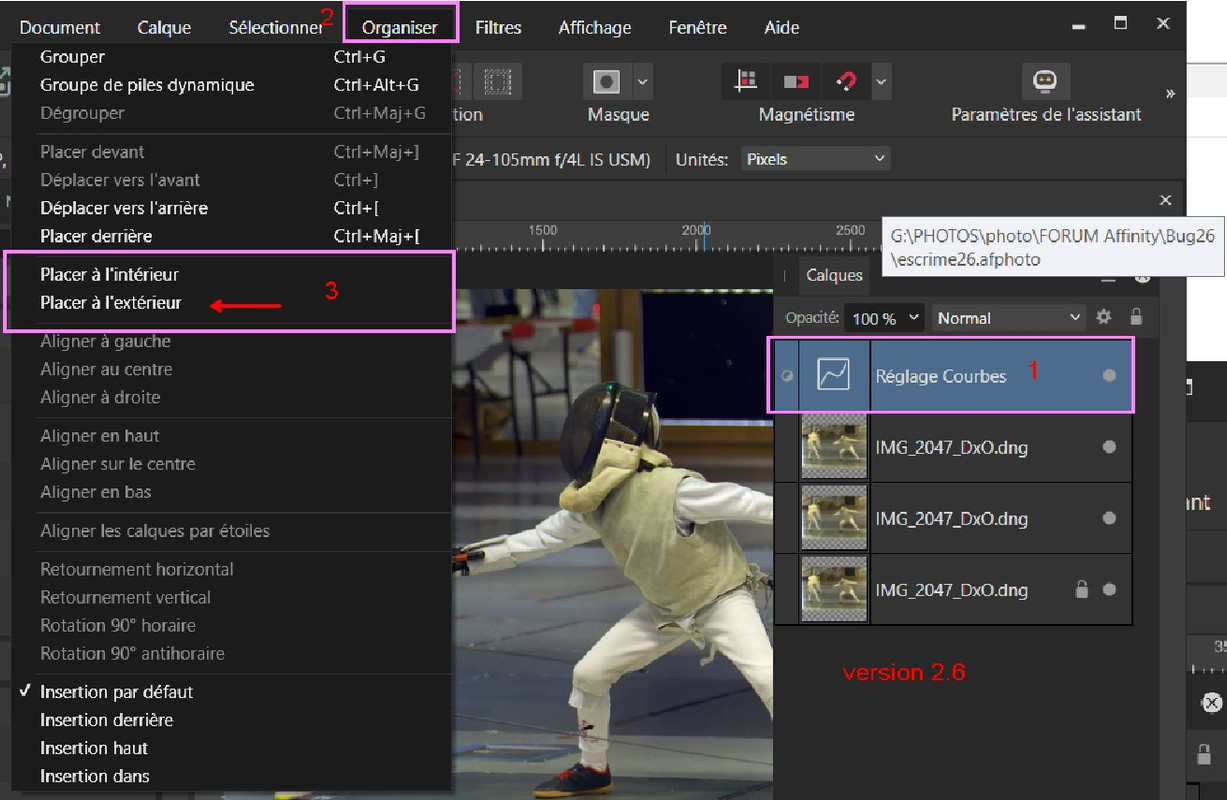The width and height of the screenshot is (1227, 800).
Task: Unlock the locked IMG_2047_DxO.dng layer via padlock
Action: 1081,590
